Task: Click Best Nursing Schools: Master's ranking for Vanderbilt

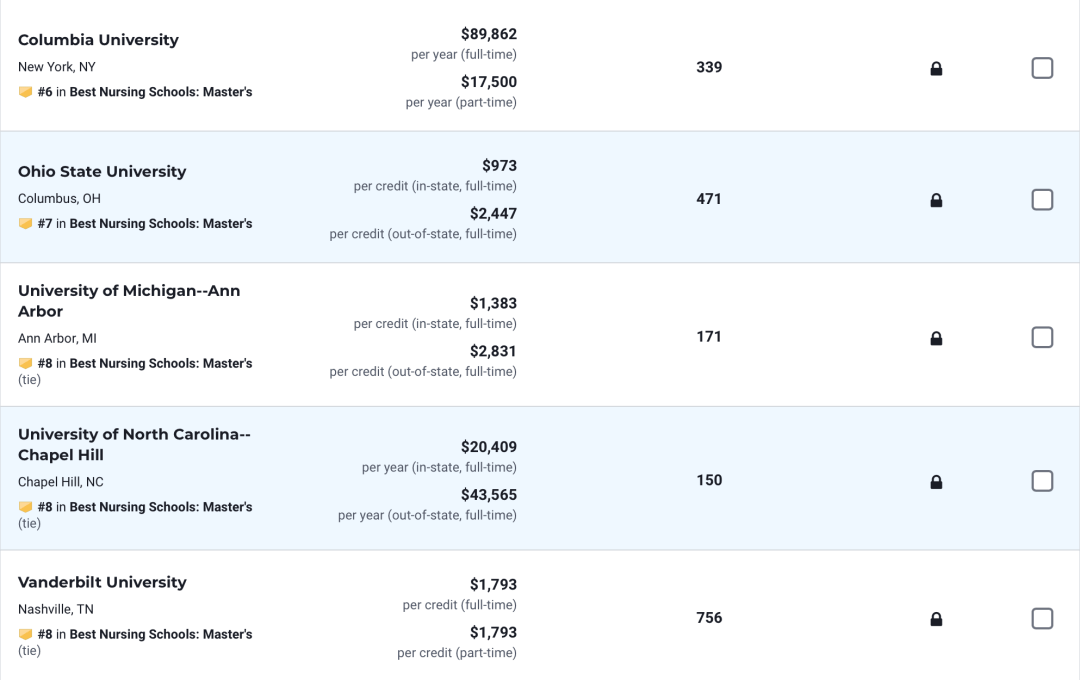Action: 160,634
